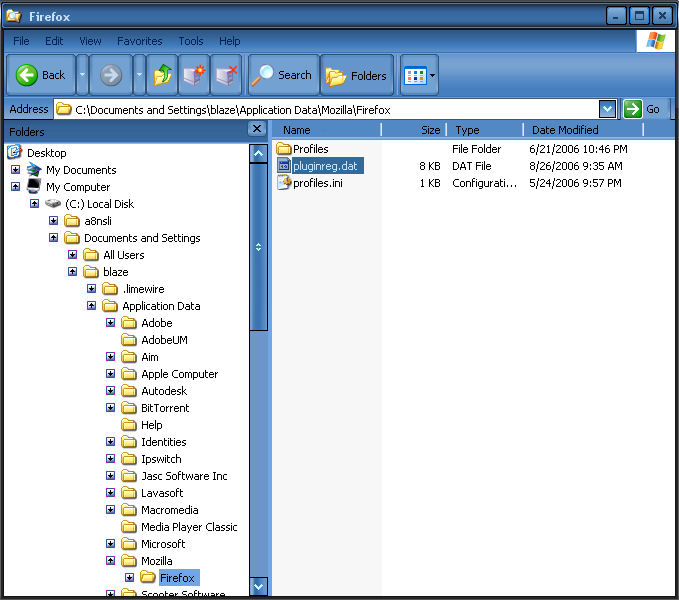Click the My Documents icon in tree
Screen dimensions: 679x600
click(x=34, y=170)
